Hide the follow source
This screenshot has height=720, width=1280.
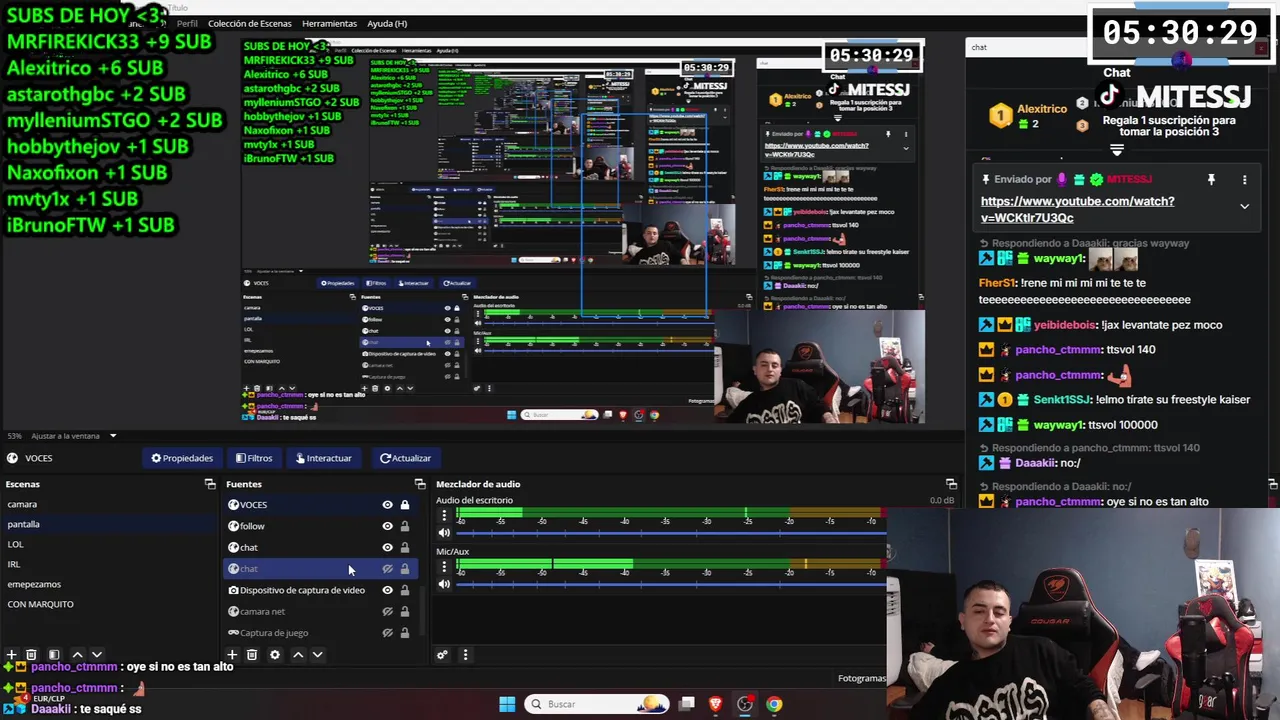(387, 526)
